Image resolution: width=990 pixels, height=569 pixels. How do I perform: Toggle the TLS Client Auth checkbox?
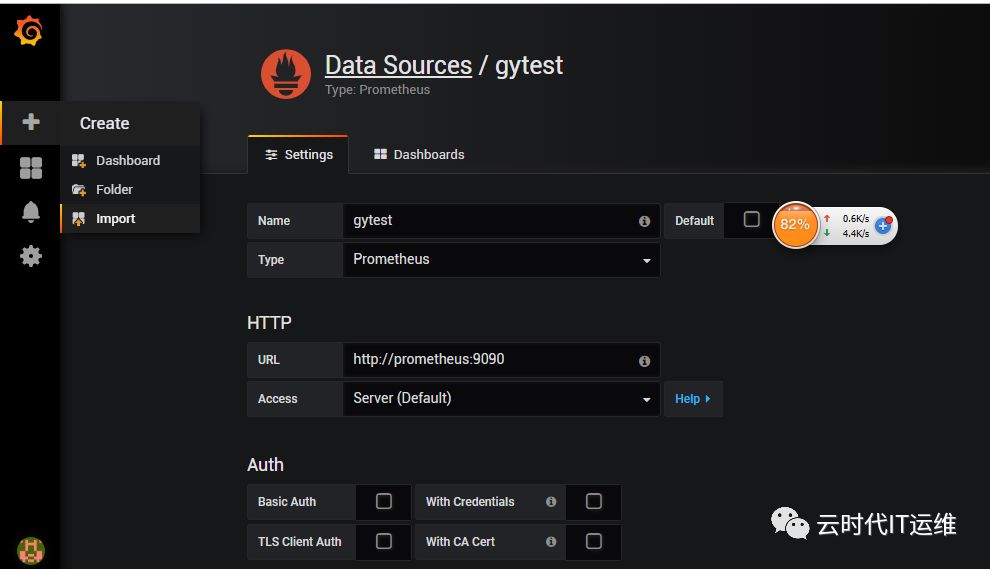pos(384,541)
